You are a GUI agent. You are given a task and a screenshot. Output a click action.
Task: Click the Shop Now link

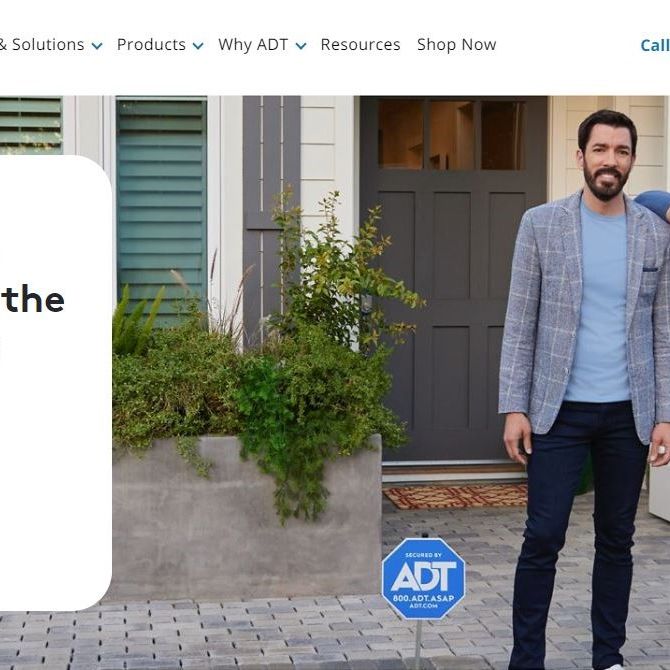pyautogui.click(x=456, y=44)
